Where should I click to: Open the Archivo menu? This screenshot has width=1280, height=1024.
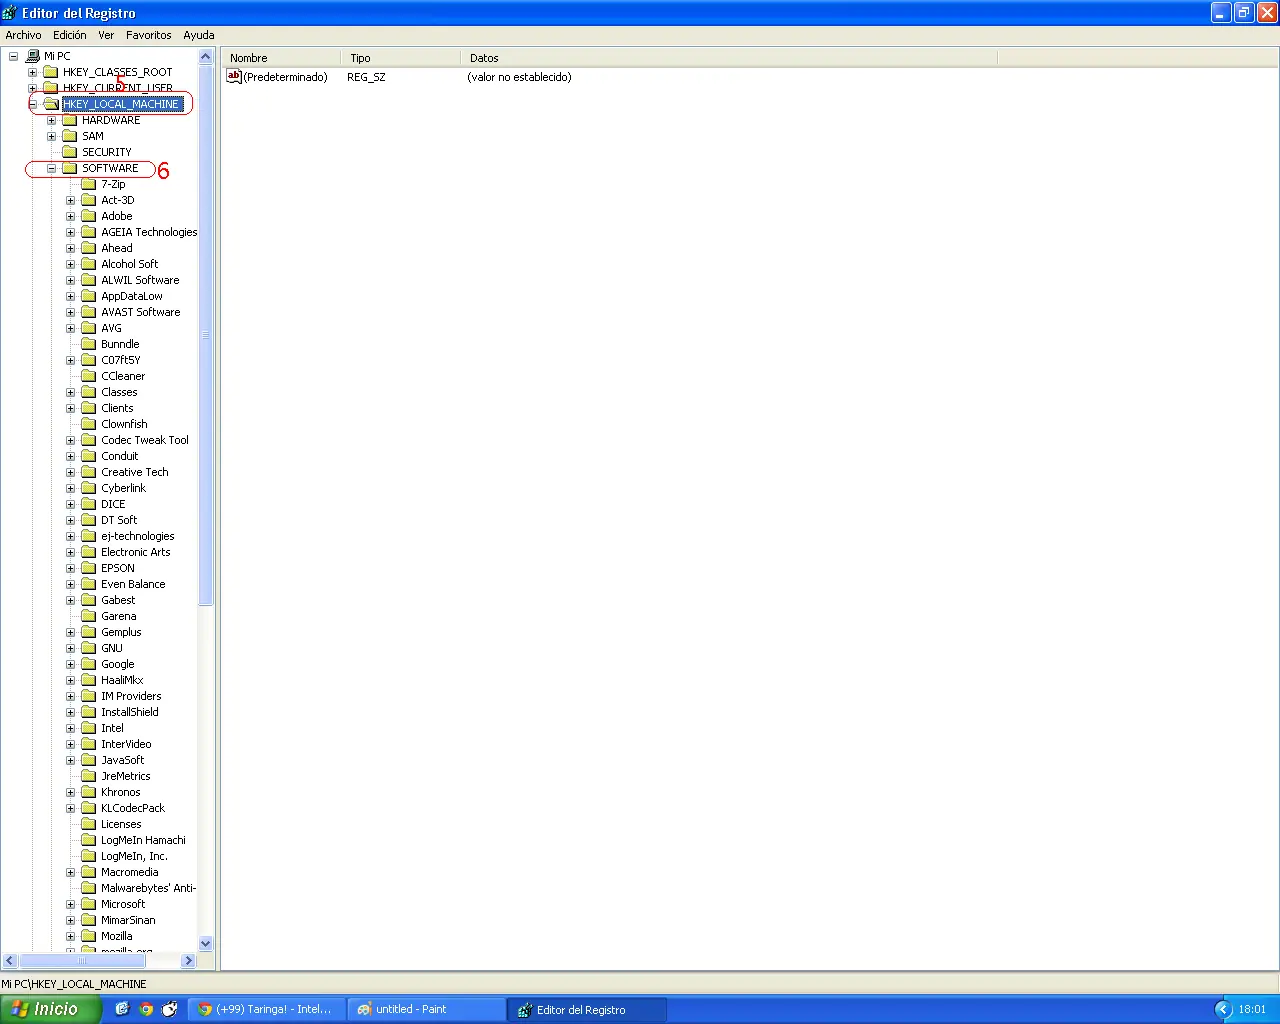[x=24, y=35]
